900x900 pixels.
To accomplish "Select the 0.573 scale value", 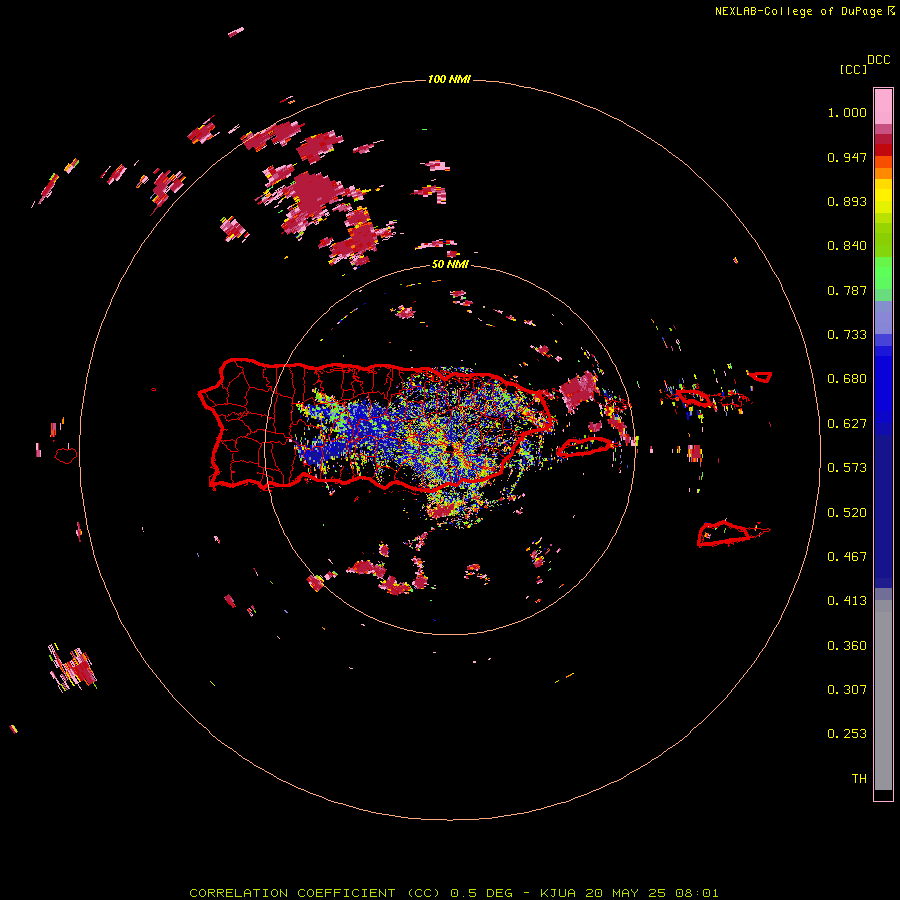I will coord(847,468).
